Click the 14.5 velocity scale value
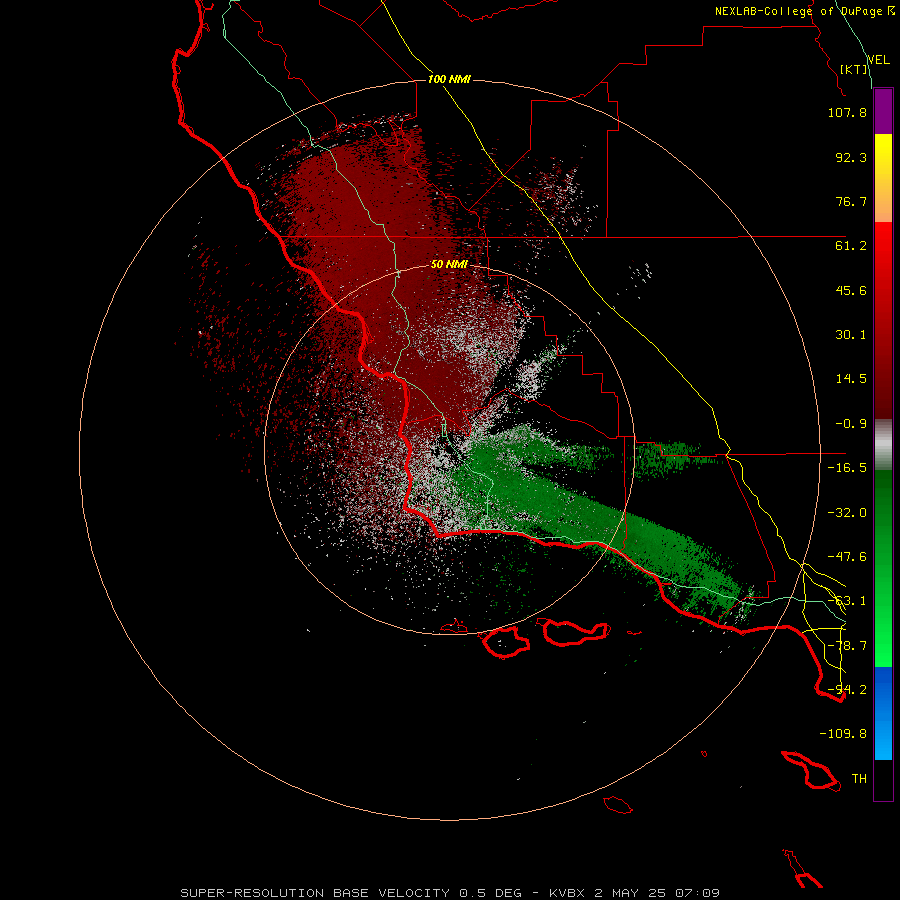Image resolution: width=900 pixels, height=900 pixels. pyautogui.click(x=851, y=379)
